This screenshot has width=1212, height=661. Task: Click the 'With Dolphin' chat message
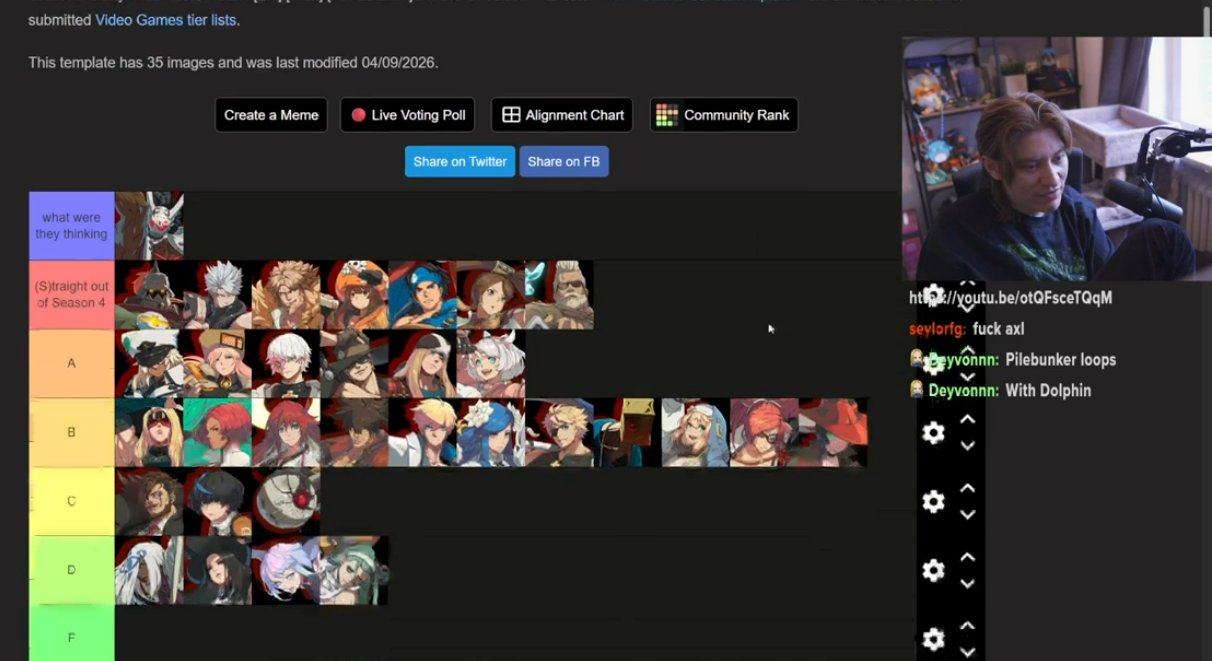1048,390
